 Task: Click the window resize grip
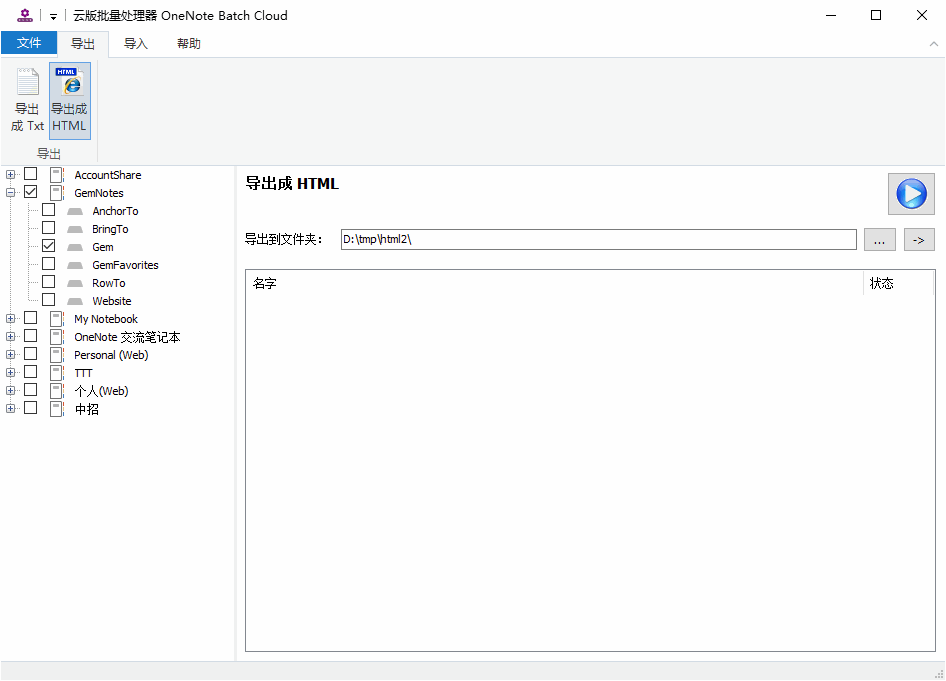939,674
